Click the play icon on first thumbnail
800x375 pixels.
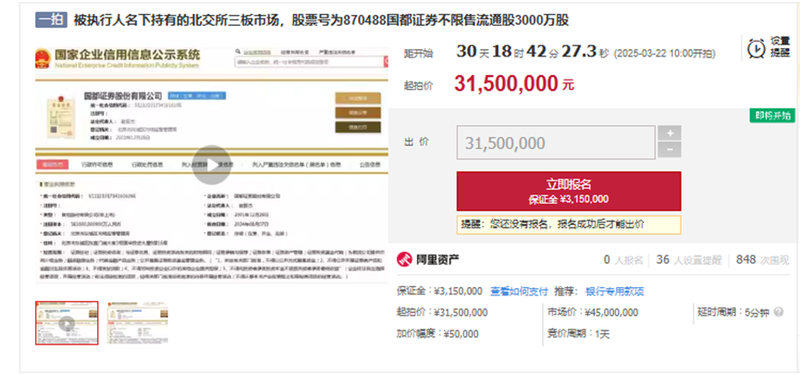tap(67, 323)
